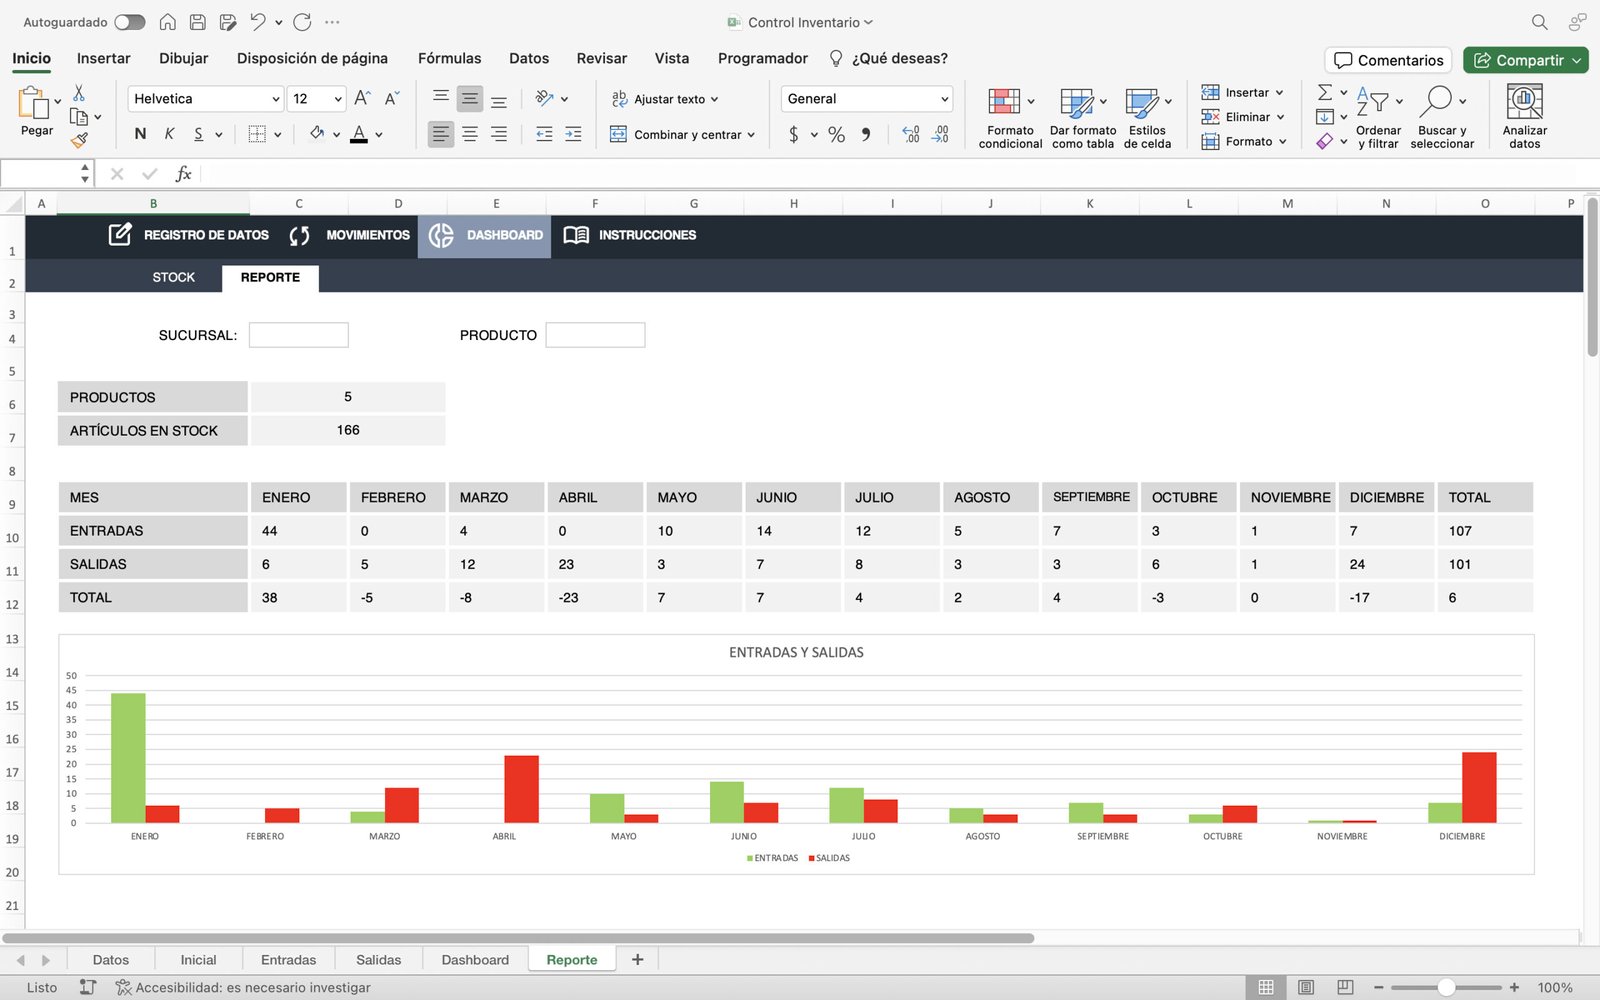This screenshot has width=1600, height=1000.
Task: Toggle italic formatting K button
Action: [169, 134]
